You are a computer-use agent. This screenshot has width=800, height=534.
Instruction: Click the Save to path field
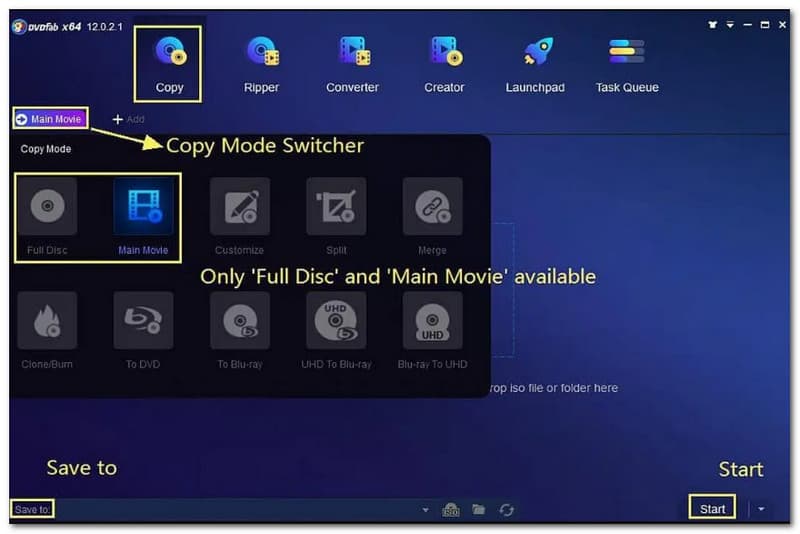[x=237, y=510]
